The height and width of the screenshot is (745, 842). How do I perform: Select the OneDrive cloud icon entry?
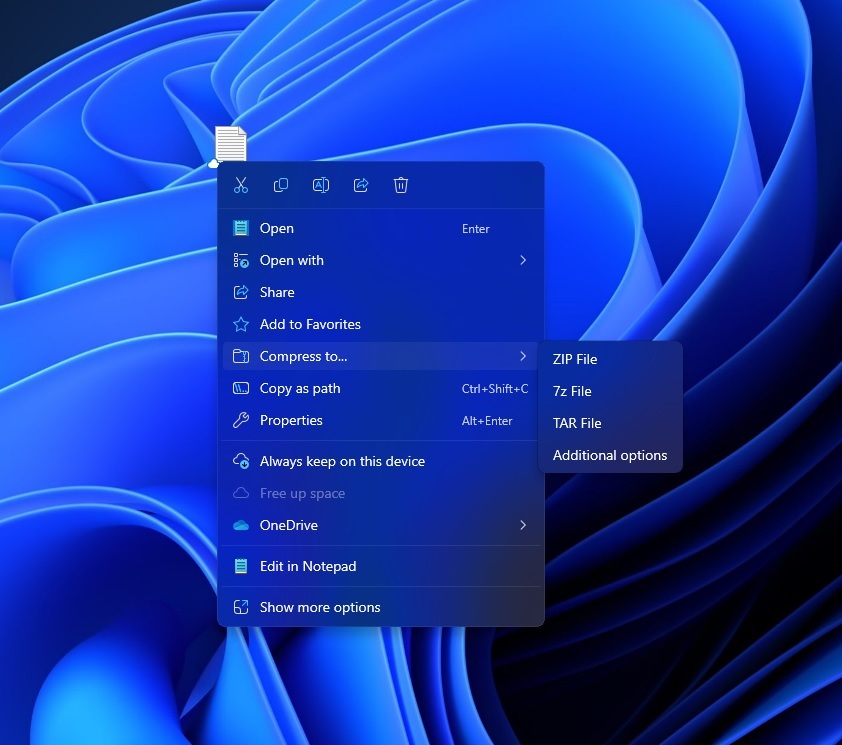pos(240,525)
